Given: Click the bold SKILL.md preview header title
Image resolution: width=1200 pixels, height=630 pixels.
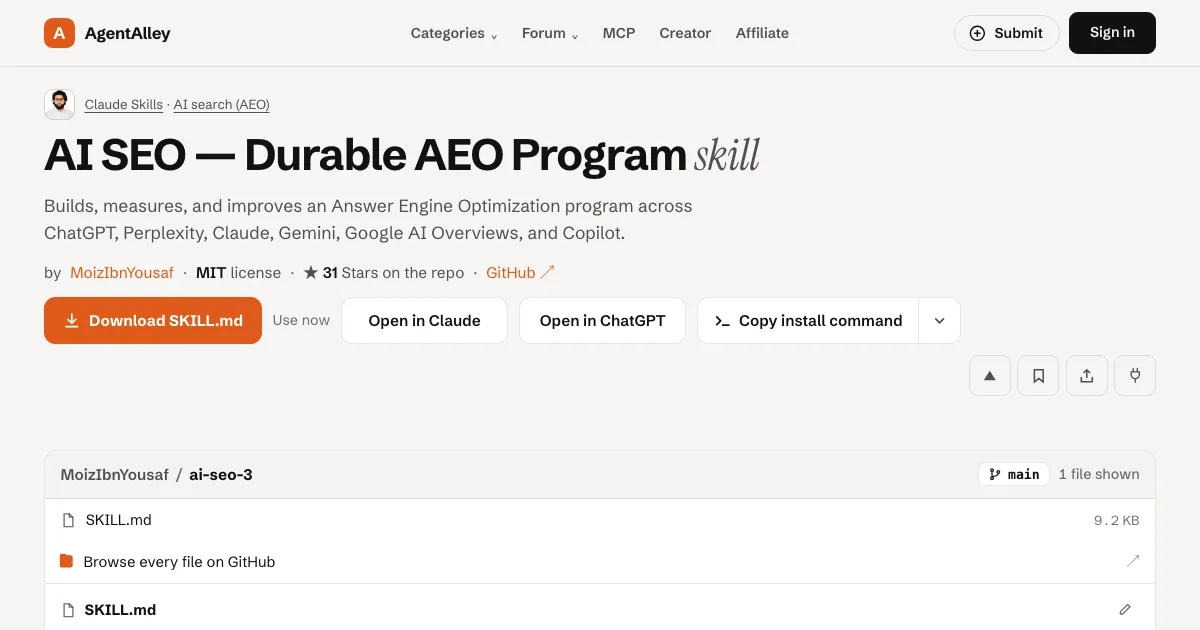Looking at the screenshot, I should (x=120, y=610).
